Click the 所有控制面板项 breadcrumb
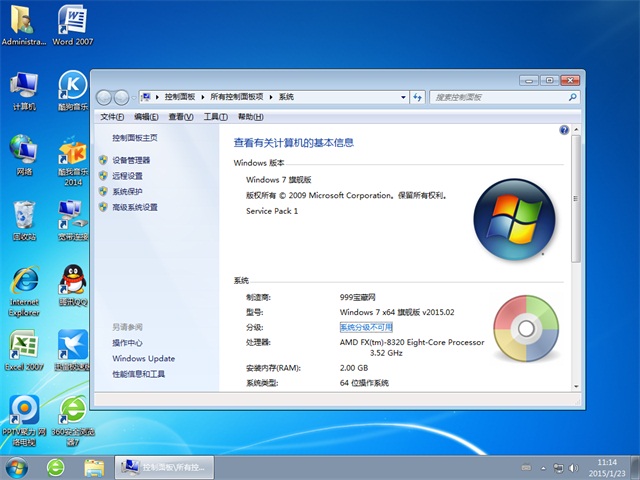The image size is (640, 480). pos(237,97)
